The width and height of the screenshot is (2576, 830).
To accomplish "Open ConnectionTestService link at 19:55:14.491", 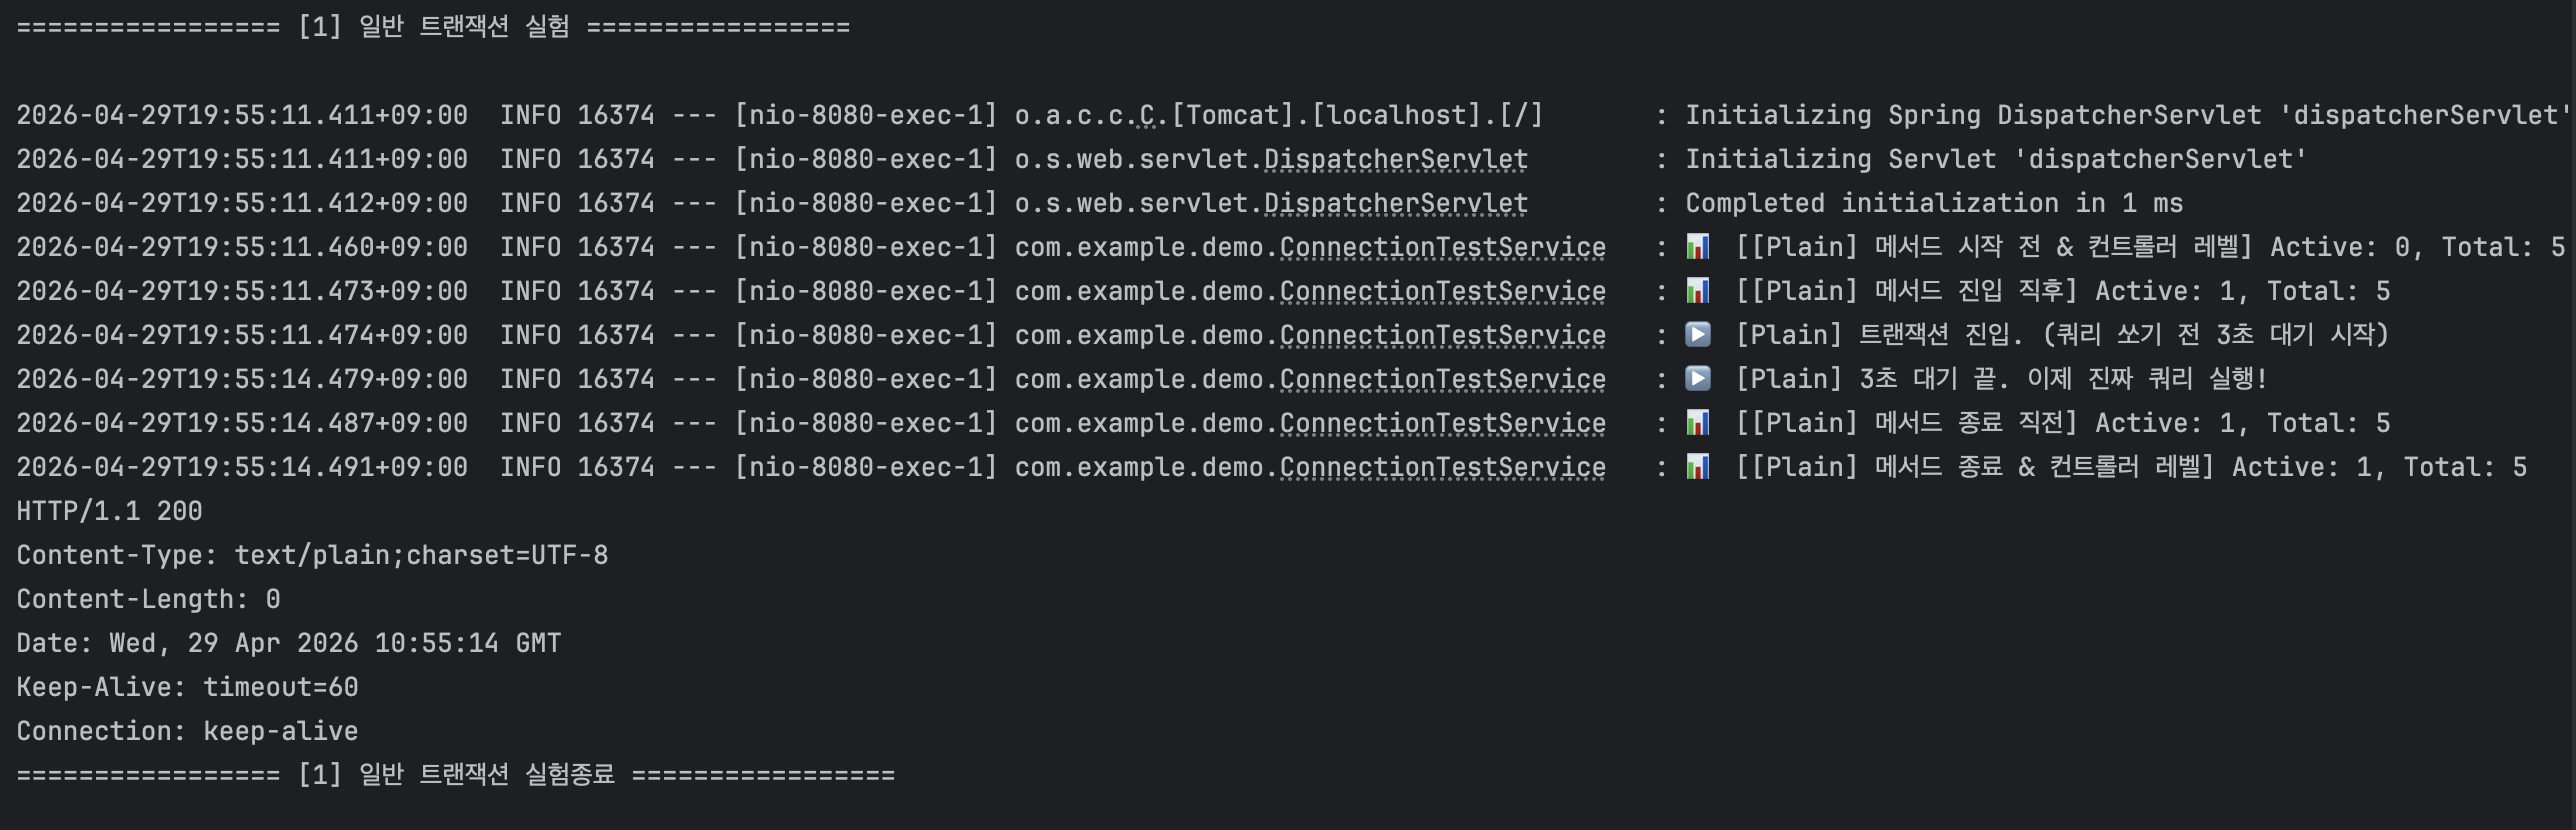I will 1442,468.
